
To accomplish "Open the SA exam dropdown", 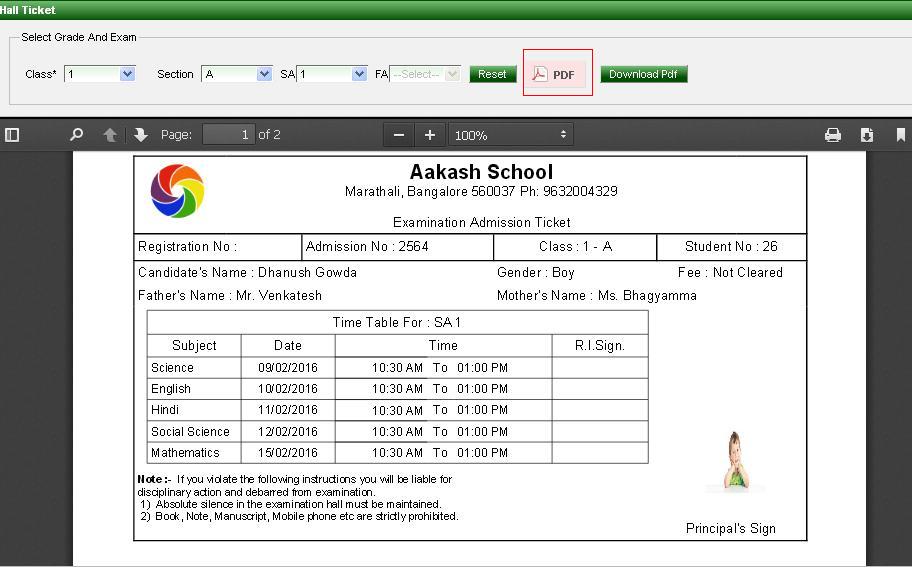I will pyautogui.click(x=332, y=74).
